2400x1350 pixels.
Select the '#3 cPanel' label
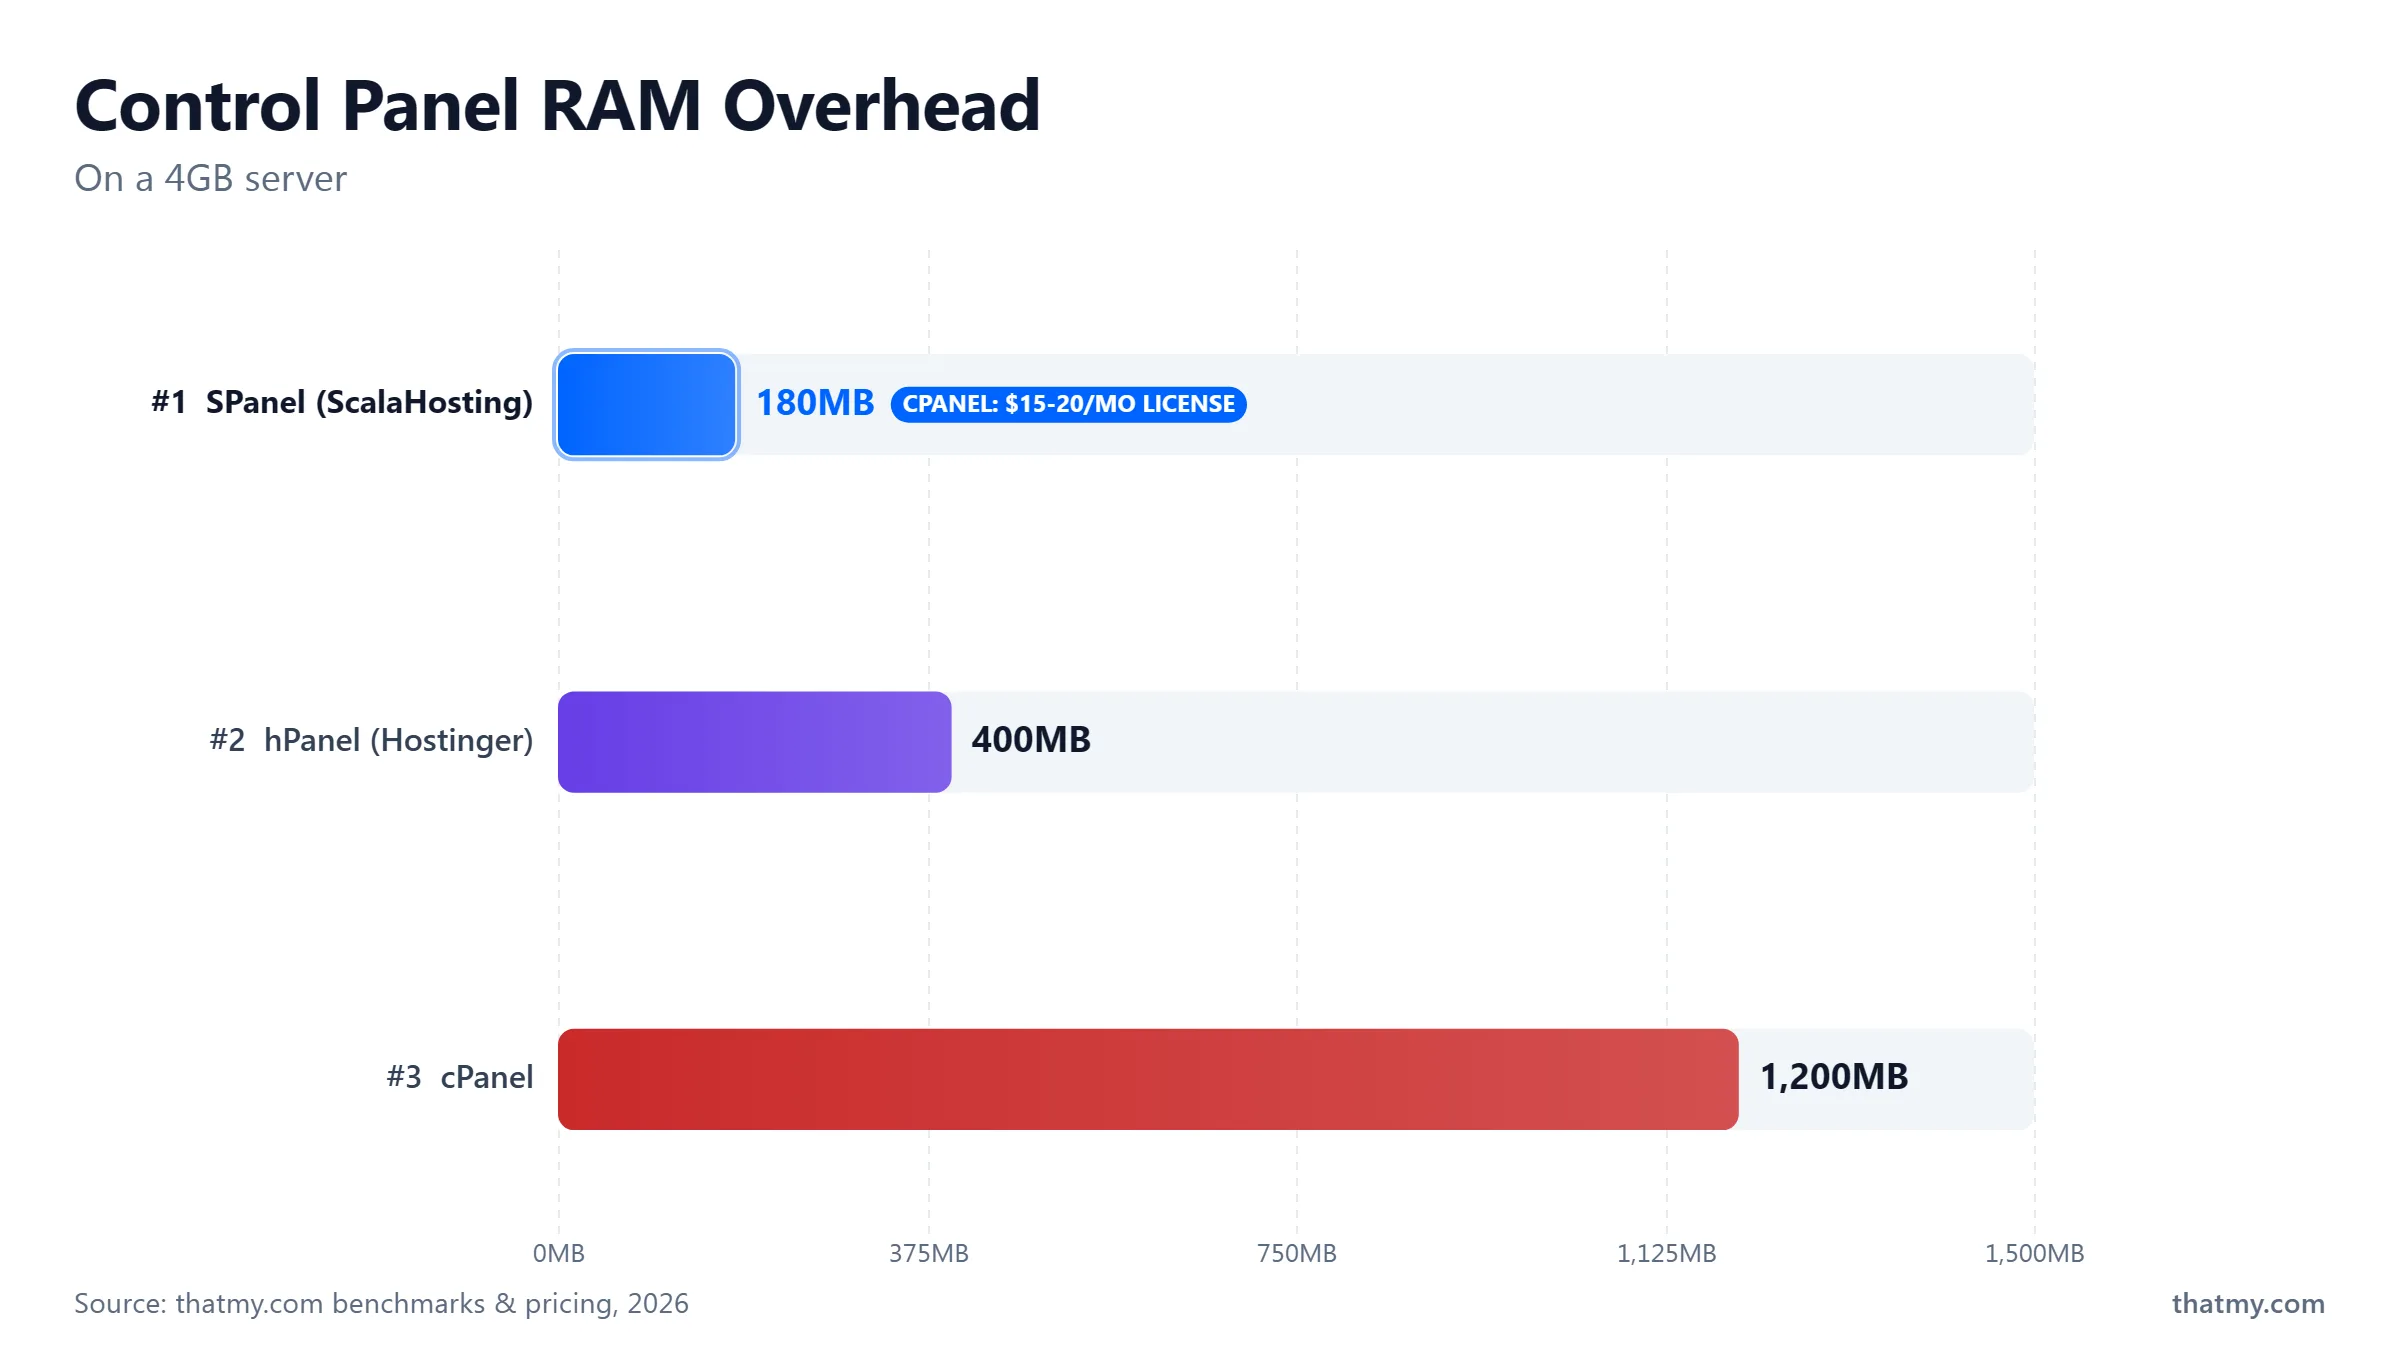pos(460,1078)
